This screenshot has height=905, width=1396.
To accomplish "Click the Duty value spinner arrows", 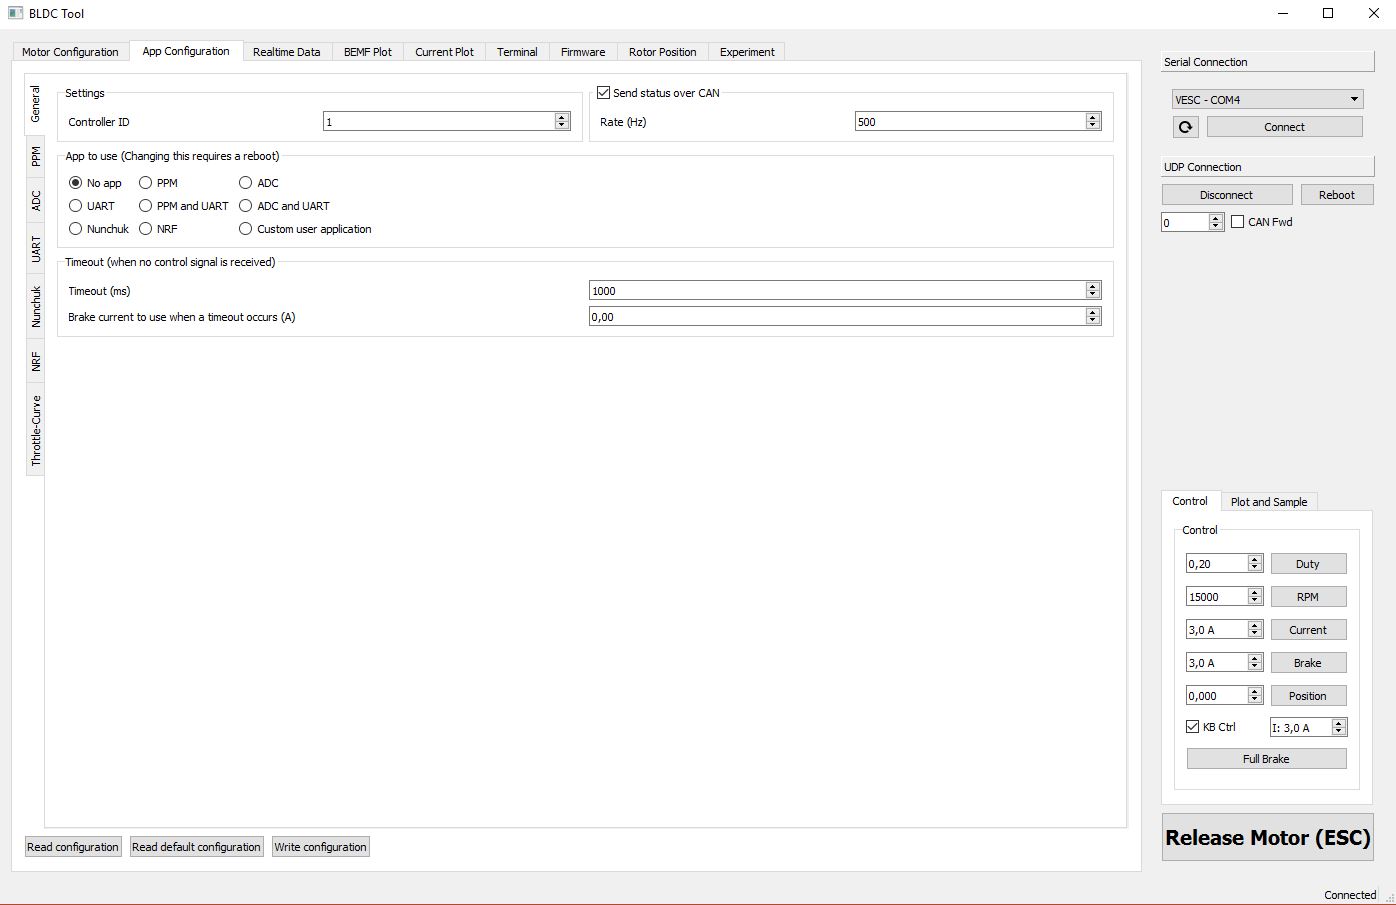I will (1255, 564).
